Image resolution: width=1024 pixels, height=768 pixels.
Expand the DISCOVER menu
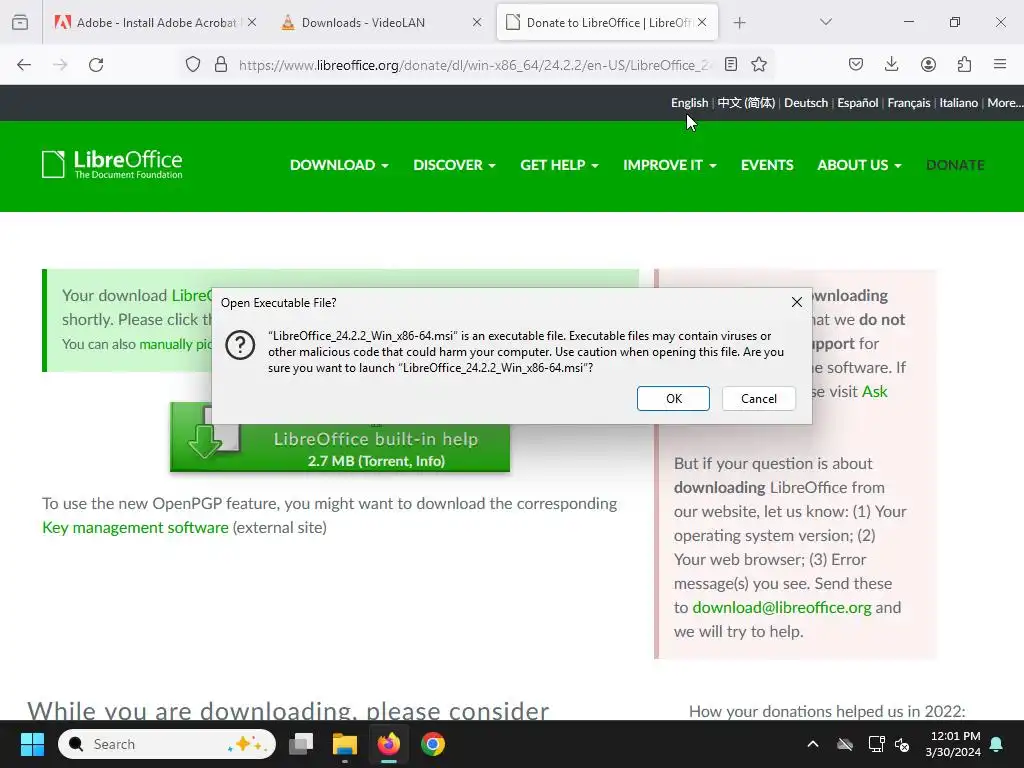[x=454, y=165]
